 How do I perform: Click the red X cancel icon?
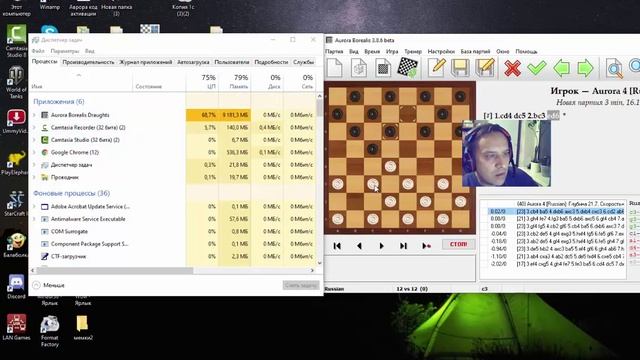click(x=512, y=68)
